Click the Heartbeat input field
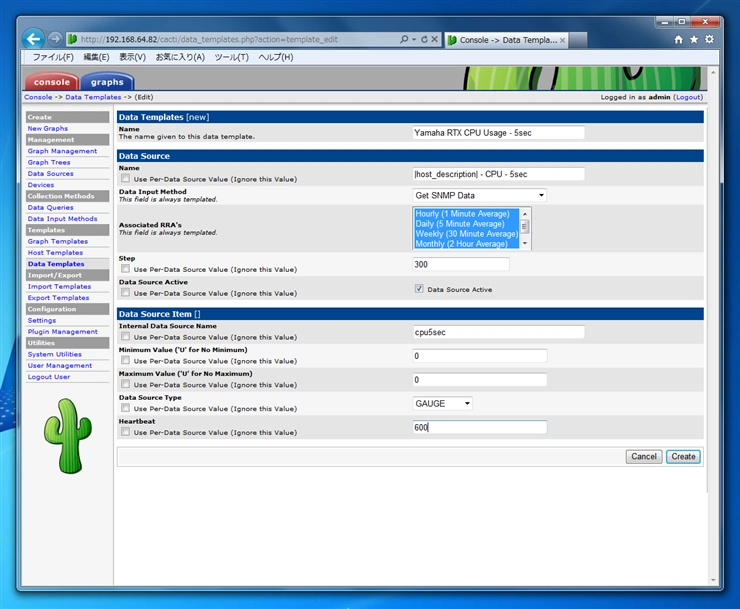Viewport: 740px width, 609px height. 479,427
